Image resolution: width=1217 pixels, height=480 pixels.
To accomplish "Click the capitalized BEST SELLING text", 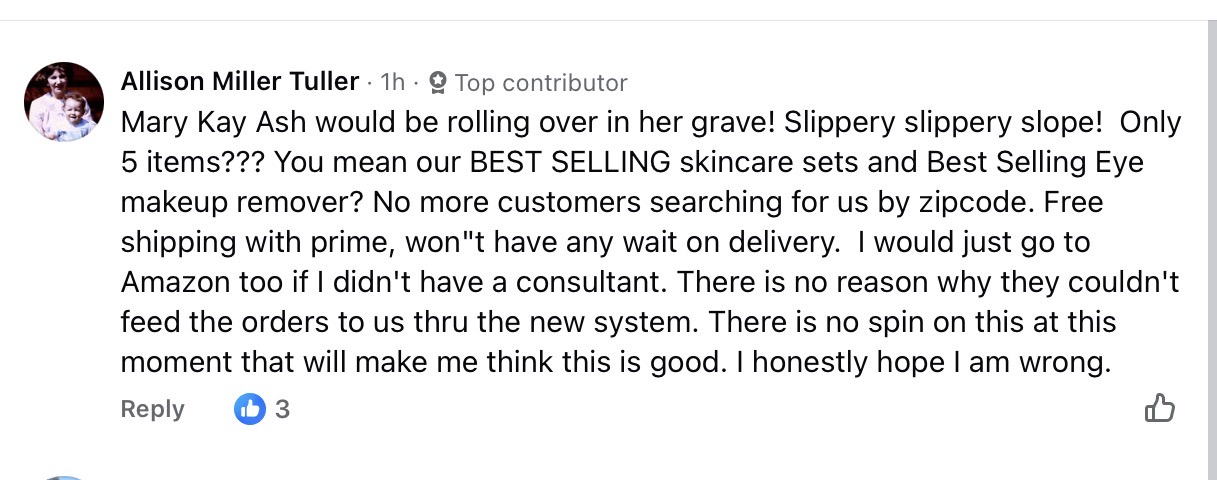I will (555, 162).
